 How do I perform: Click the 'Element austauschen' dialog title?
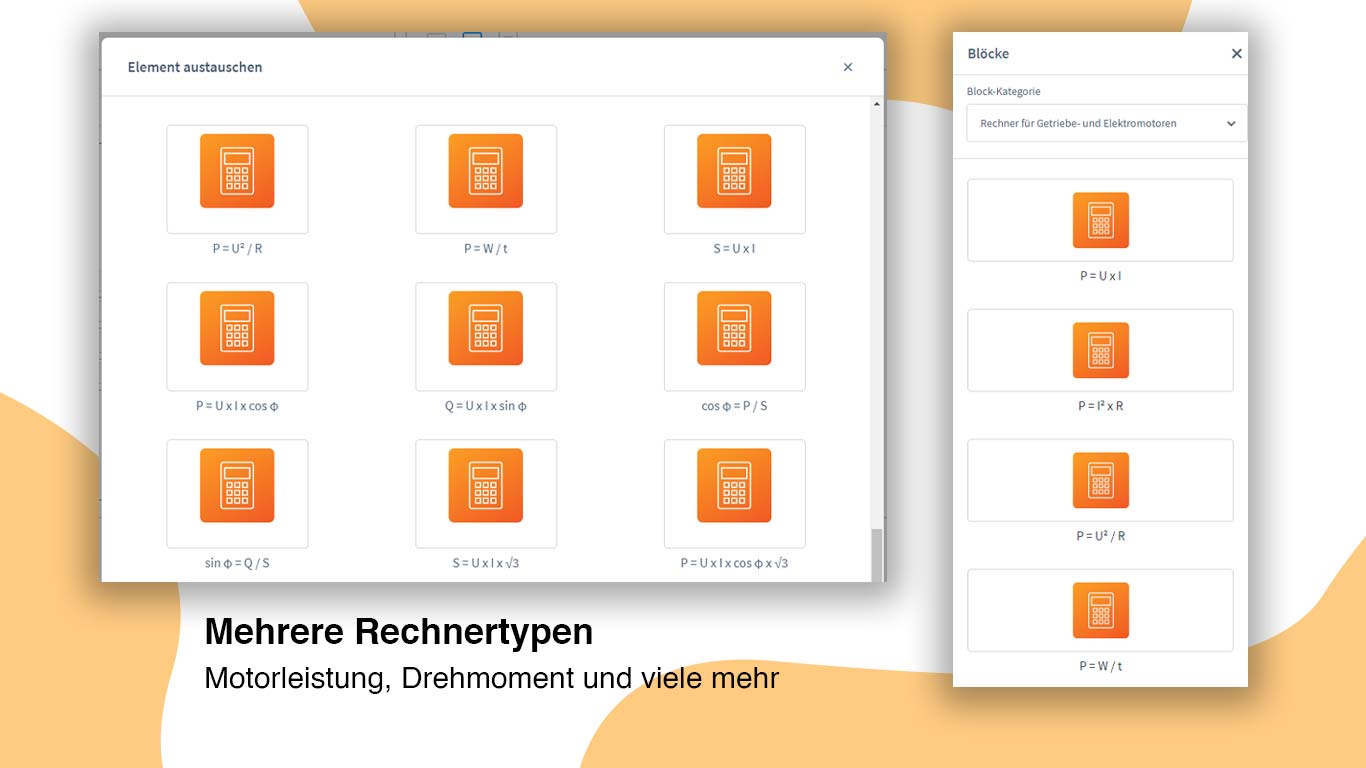[x=195, y=67]
